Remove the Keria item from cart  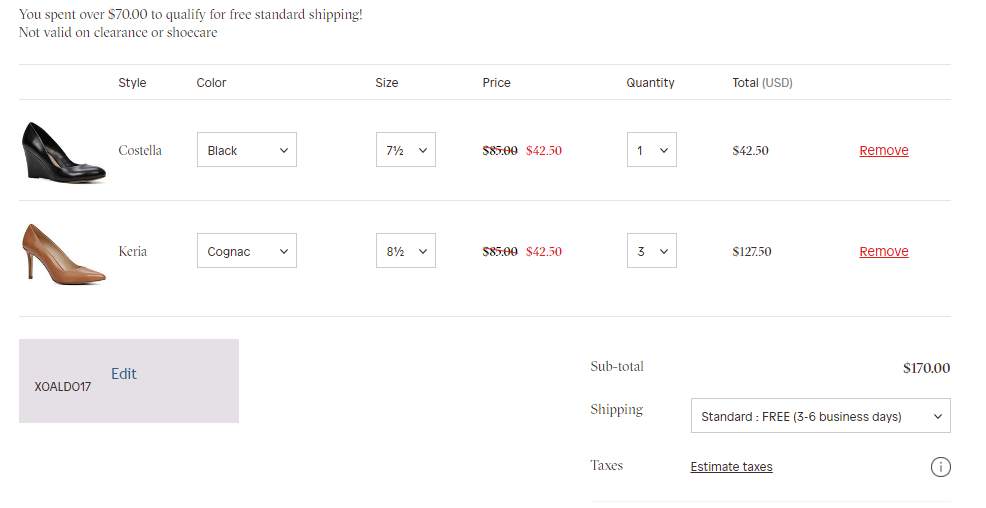tap(884, 251)
